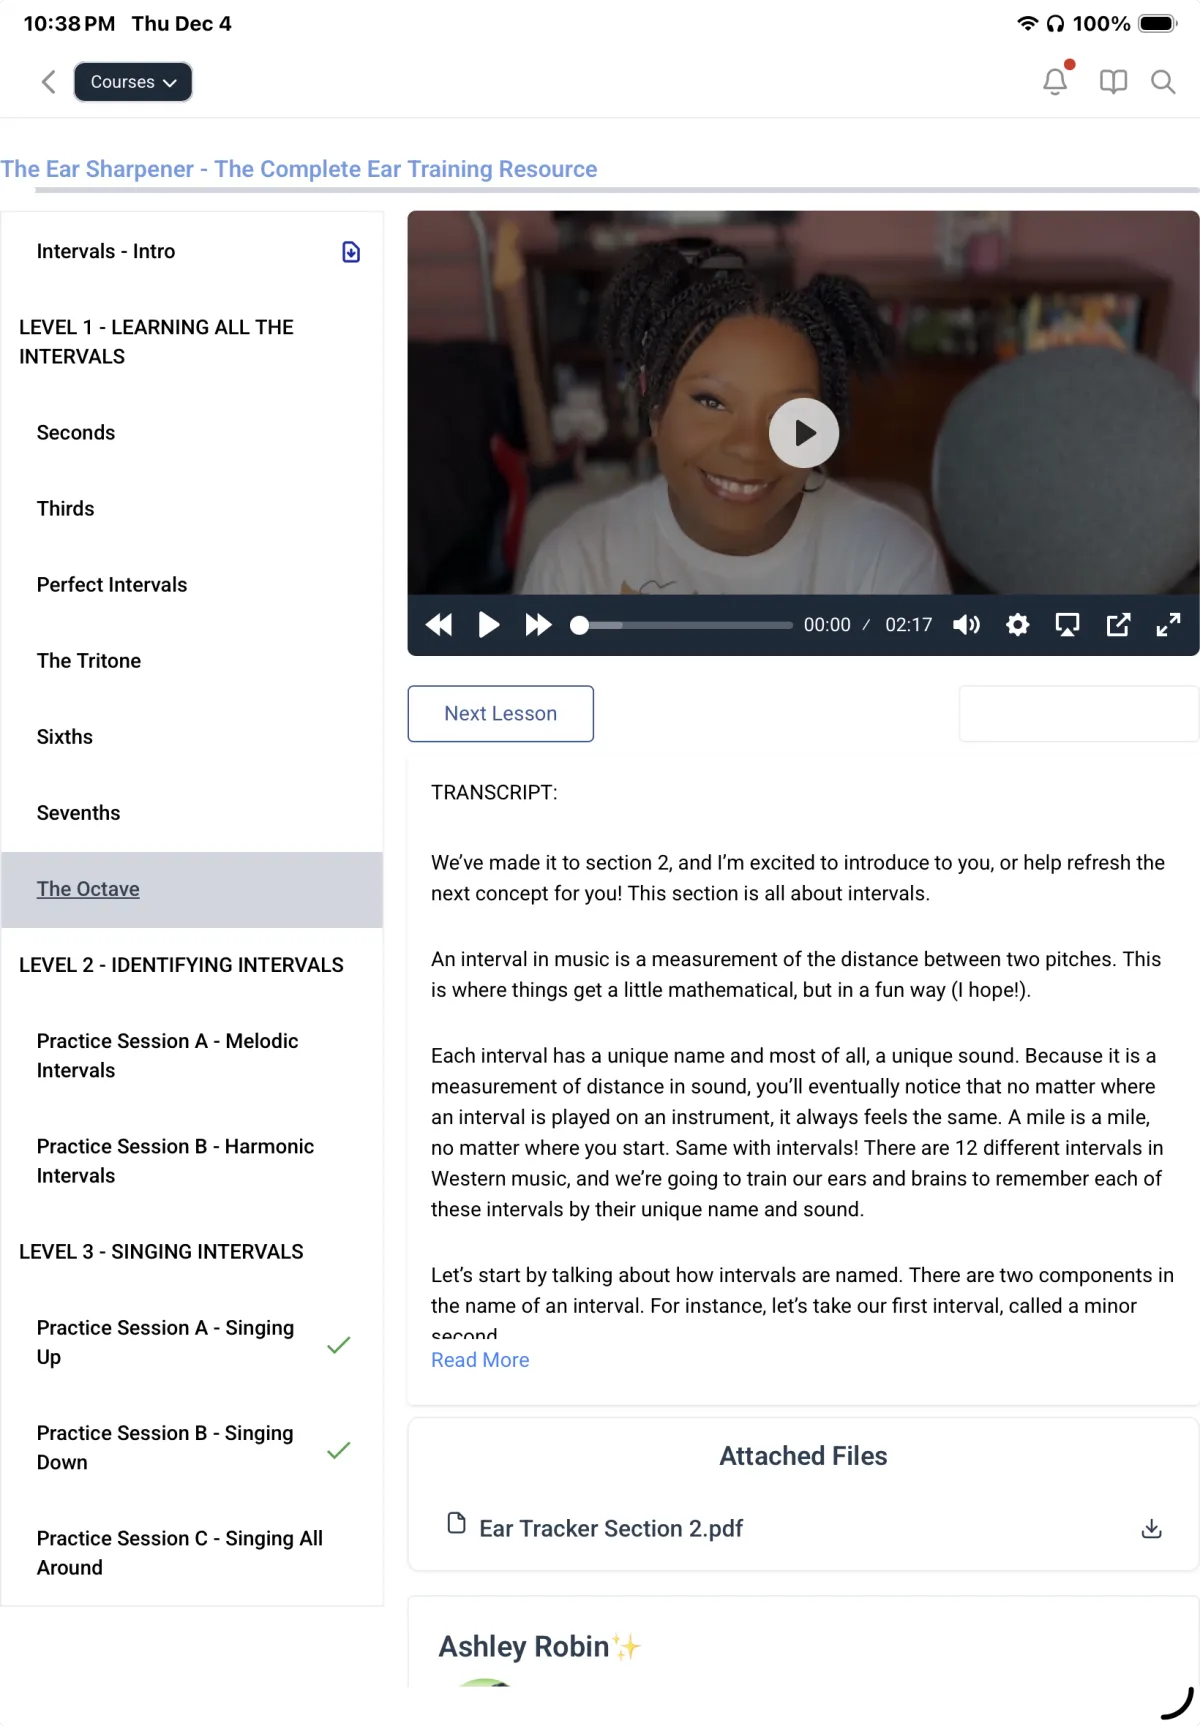Open Practice Session B - Singing Down
The height and width of the screenshot is (1726, 1200).
(x=165, y=1447)
